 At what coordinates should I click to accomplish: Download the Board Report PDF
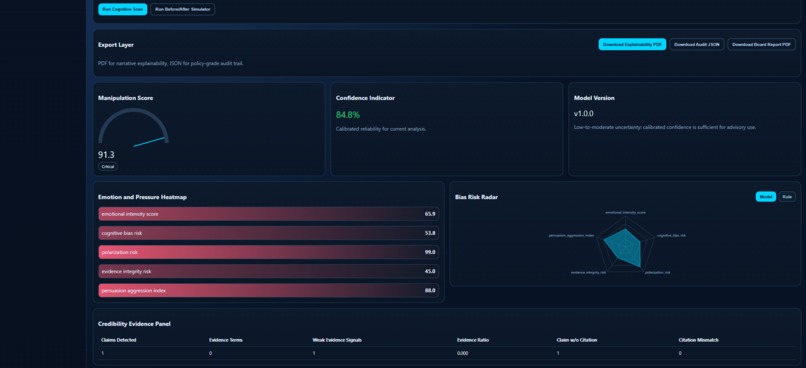pyautogui.click(x=761, y=45)
